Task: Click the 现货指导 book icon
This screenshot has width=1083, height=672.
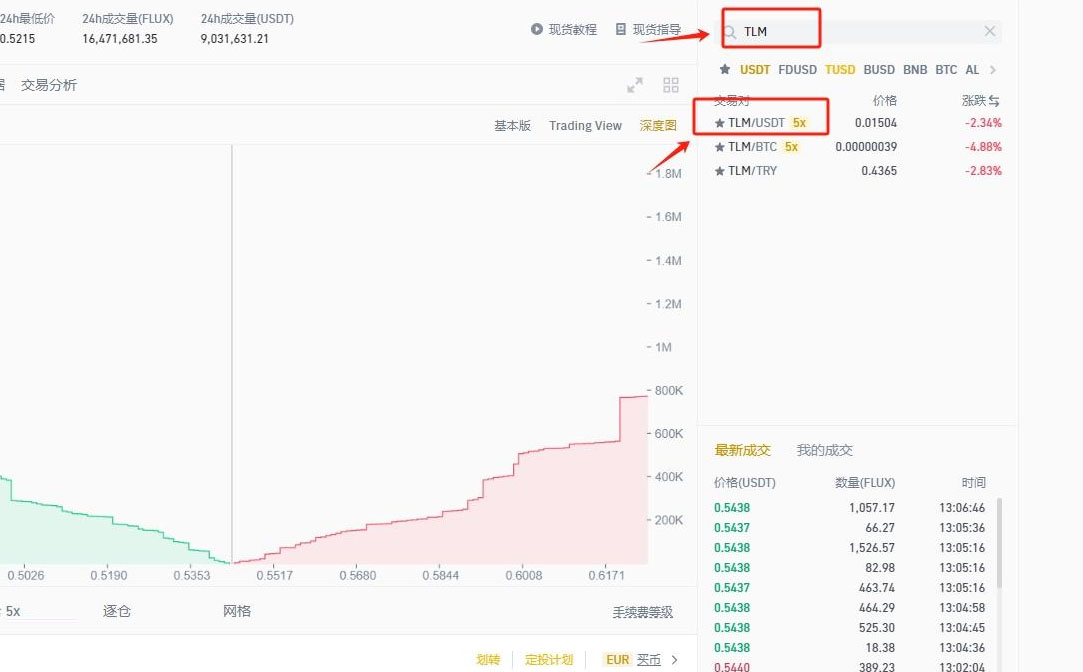Action: [x=621, y=30]
